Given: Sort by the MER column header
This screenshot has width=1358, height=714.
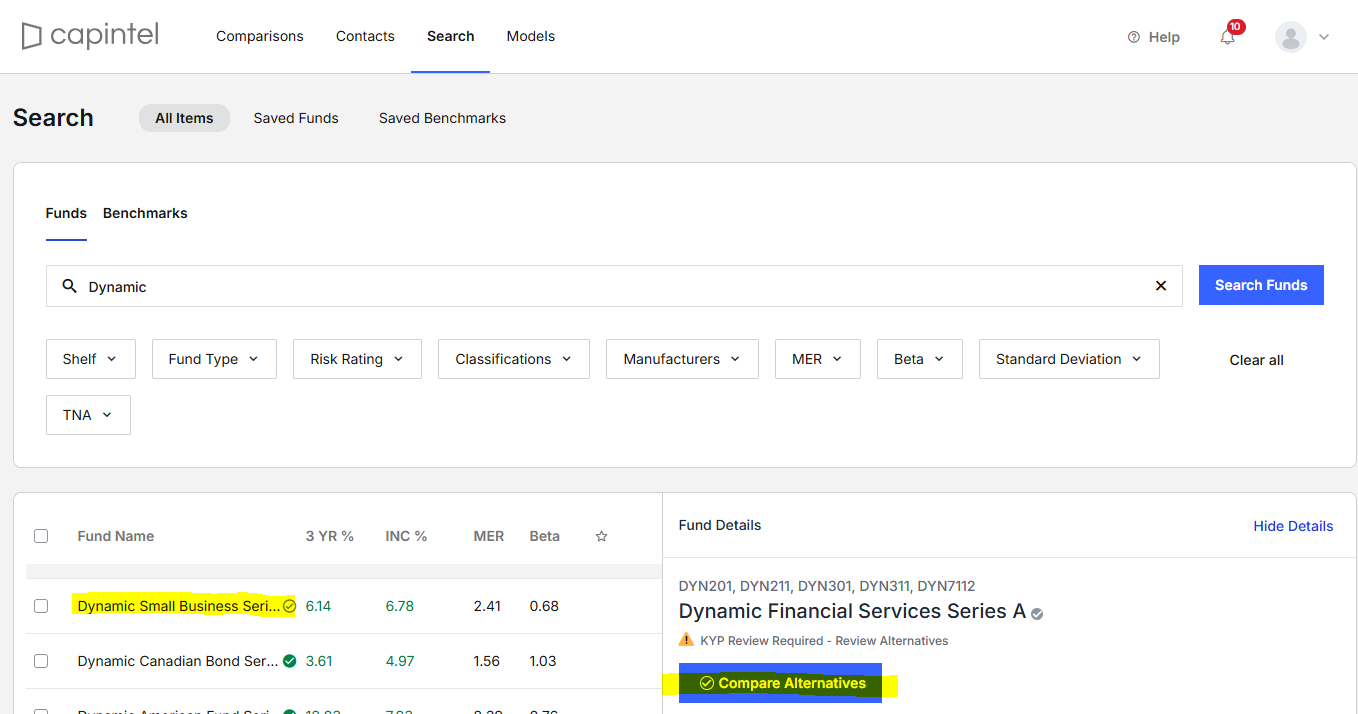Looking at the screenshot, I should (489, 536).
